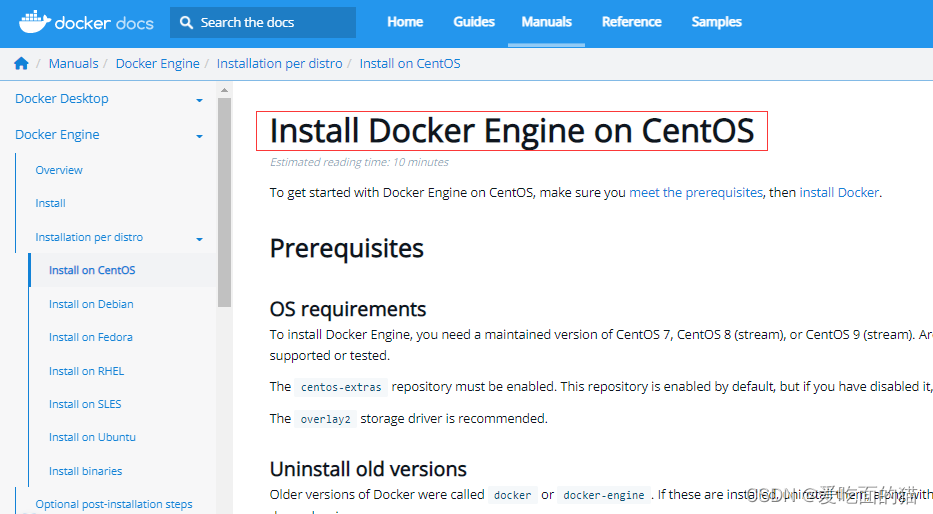Click the Uninstall old versions heading
Viewport: 933px width, 514px height.
coord(368,469)
